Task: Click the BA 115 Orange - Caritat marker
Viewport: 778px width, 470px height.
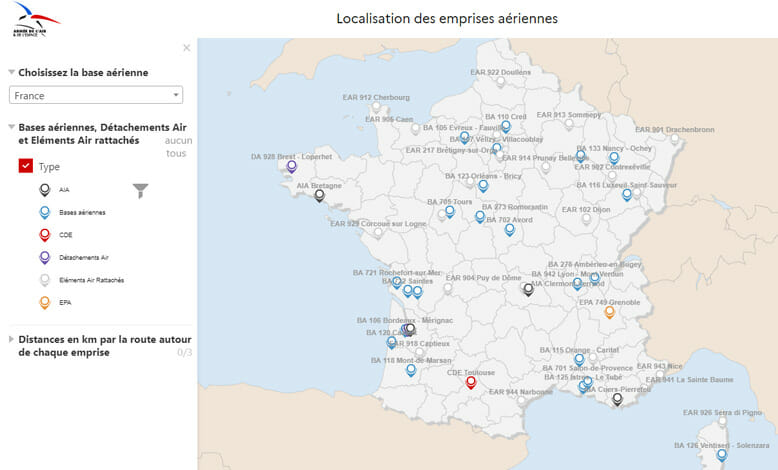Action: pyautogui.click(x=579, y=359)
